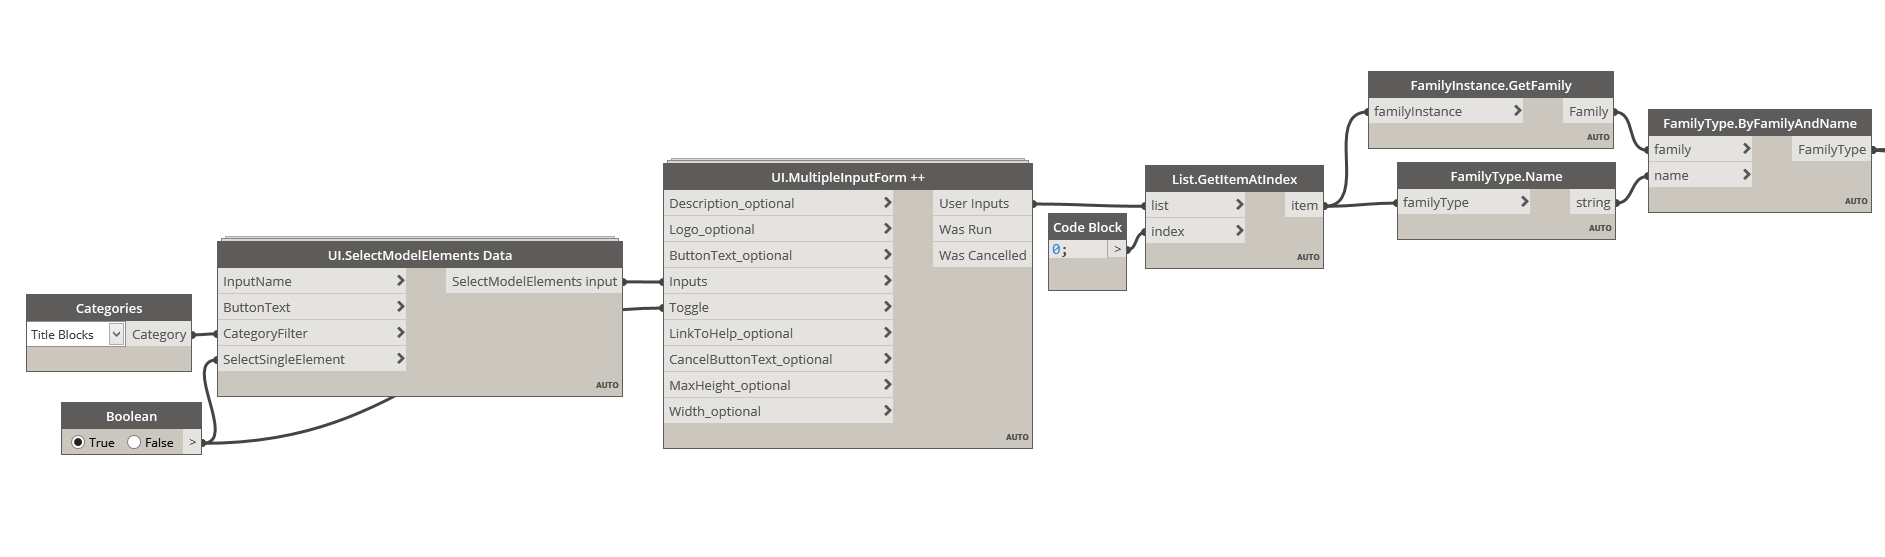Click the InputName port chevron

[x=400, y=281]
